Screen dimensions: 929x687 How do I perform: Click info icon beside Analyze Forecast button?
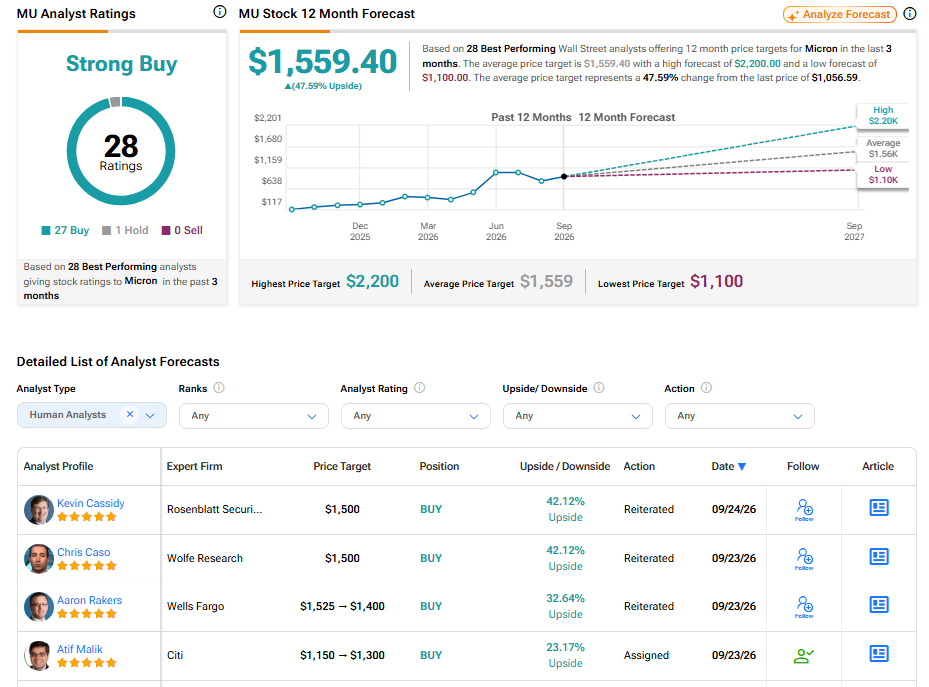[909, 14]
